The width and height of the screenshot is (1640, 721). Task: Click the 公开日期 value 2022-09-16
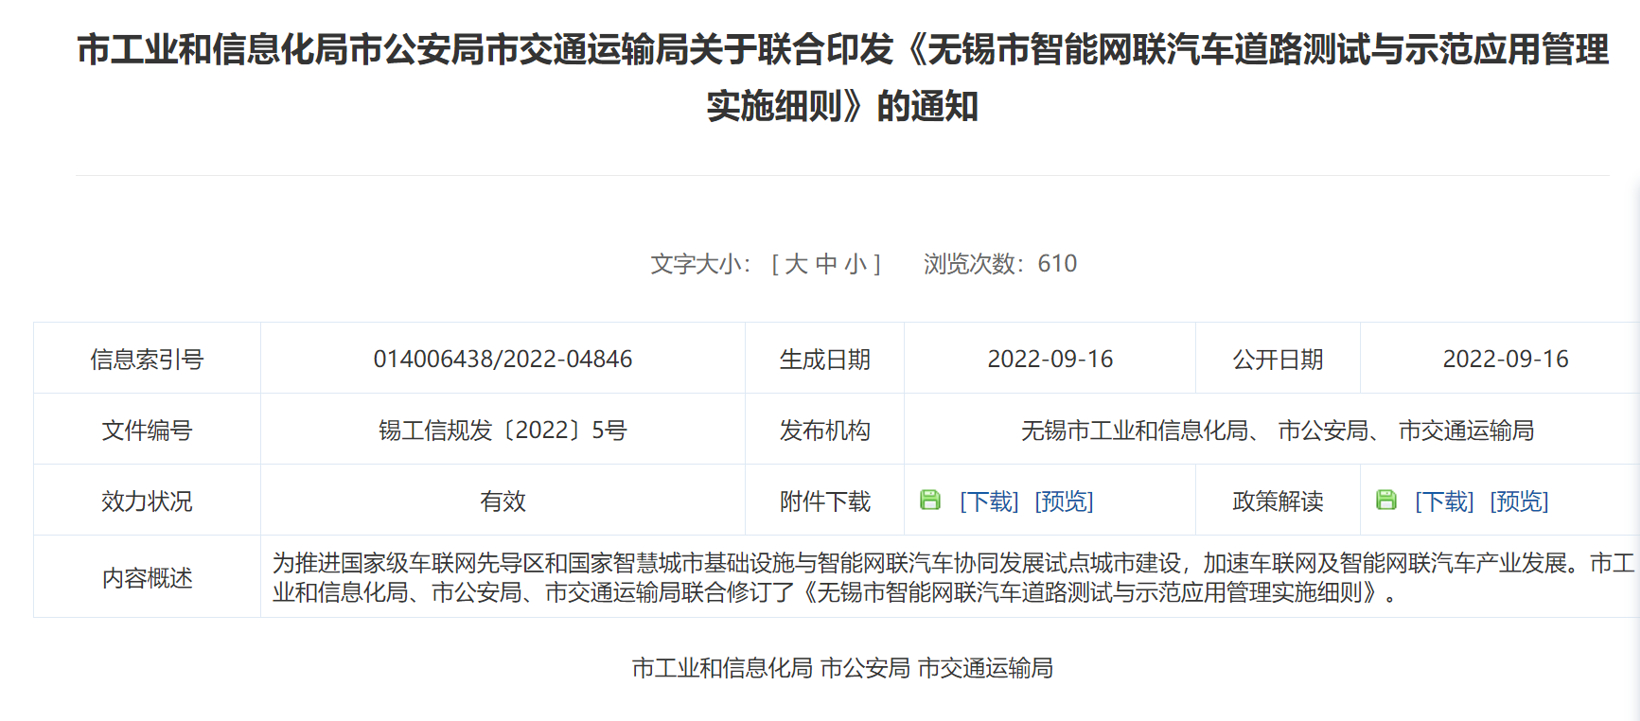[1505, 359]
